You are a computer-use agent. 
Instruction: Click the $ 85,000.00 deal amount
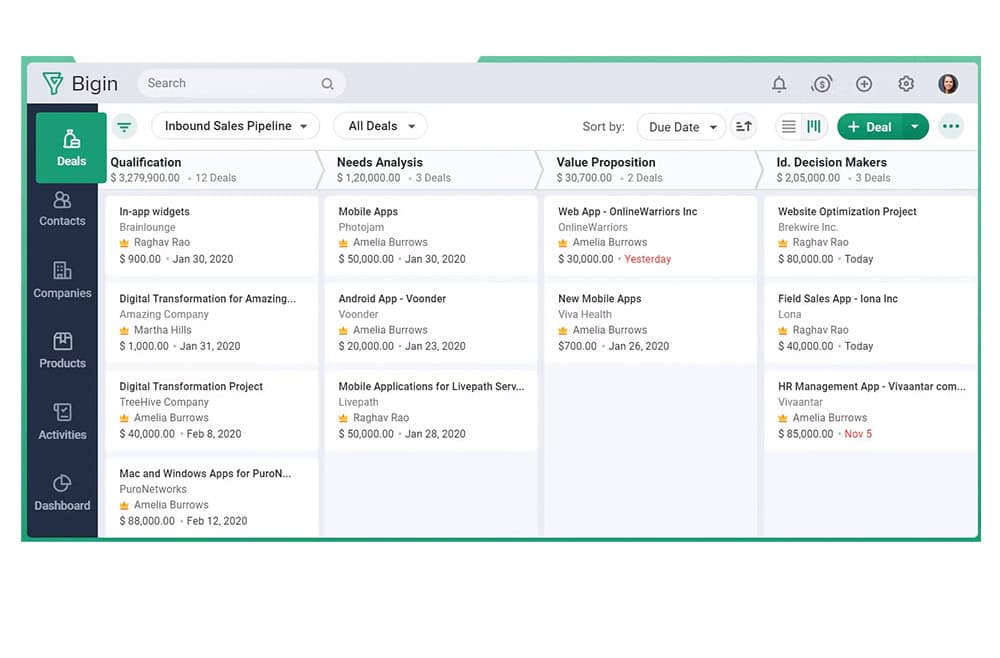(x=805, y=434)
